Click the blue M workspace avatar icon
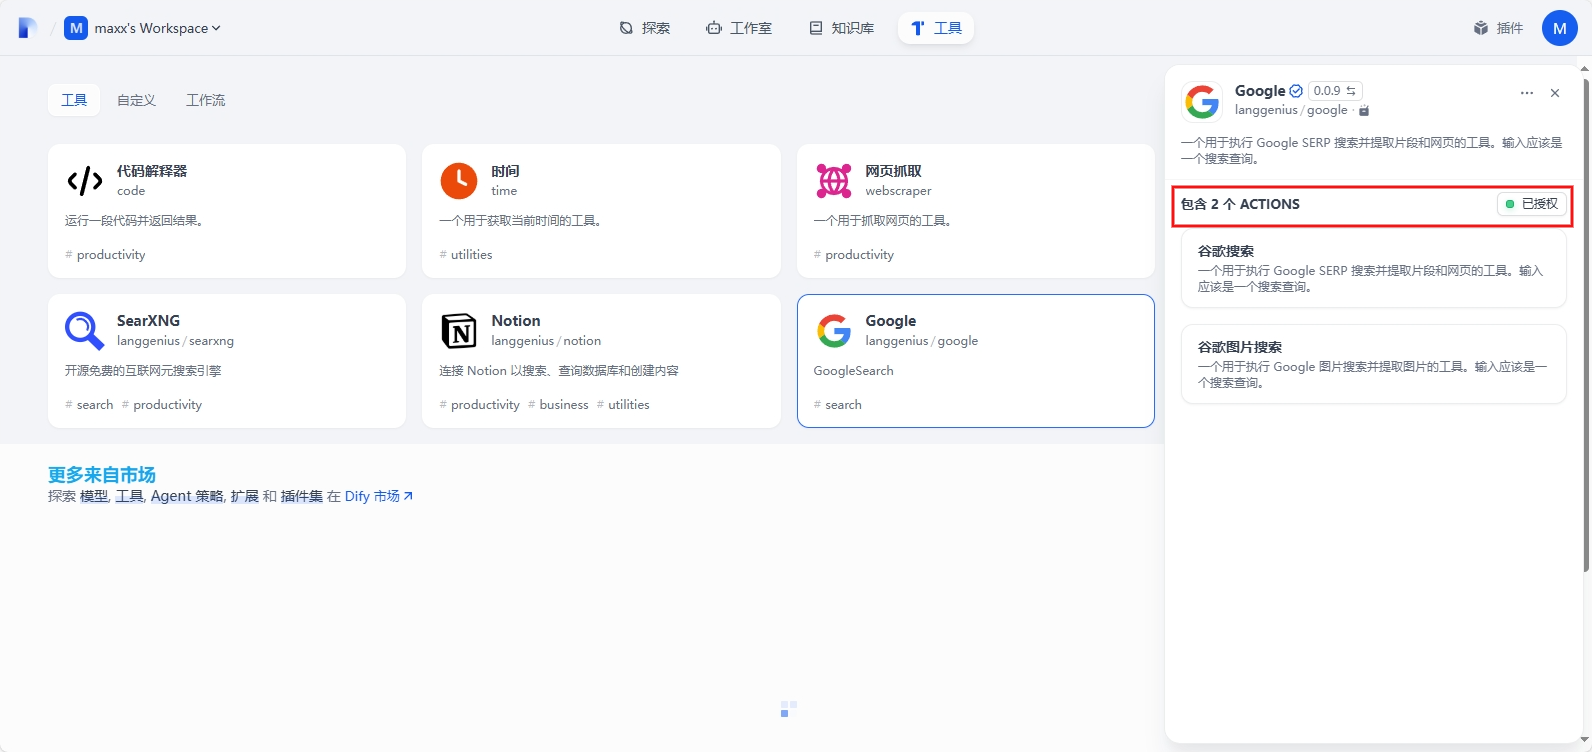 [76, 28]
